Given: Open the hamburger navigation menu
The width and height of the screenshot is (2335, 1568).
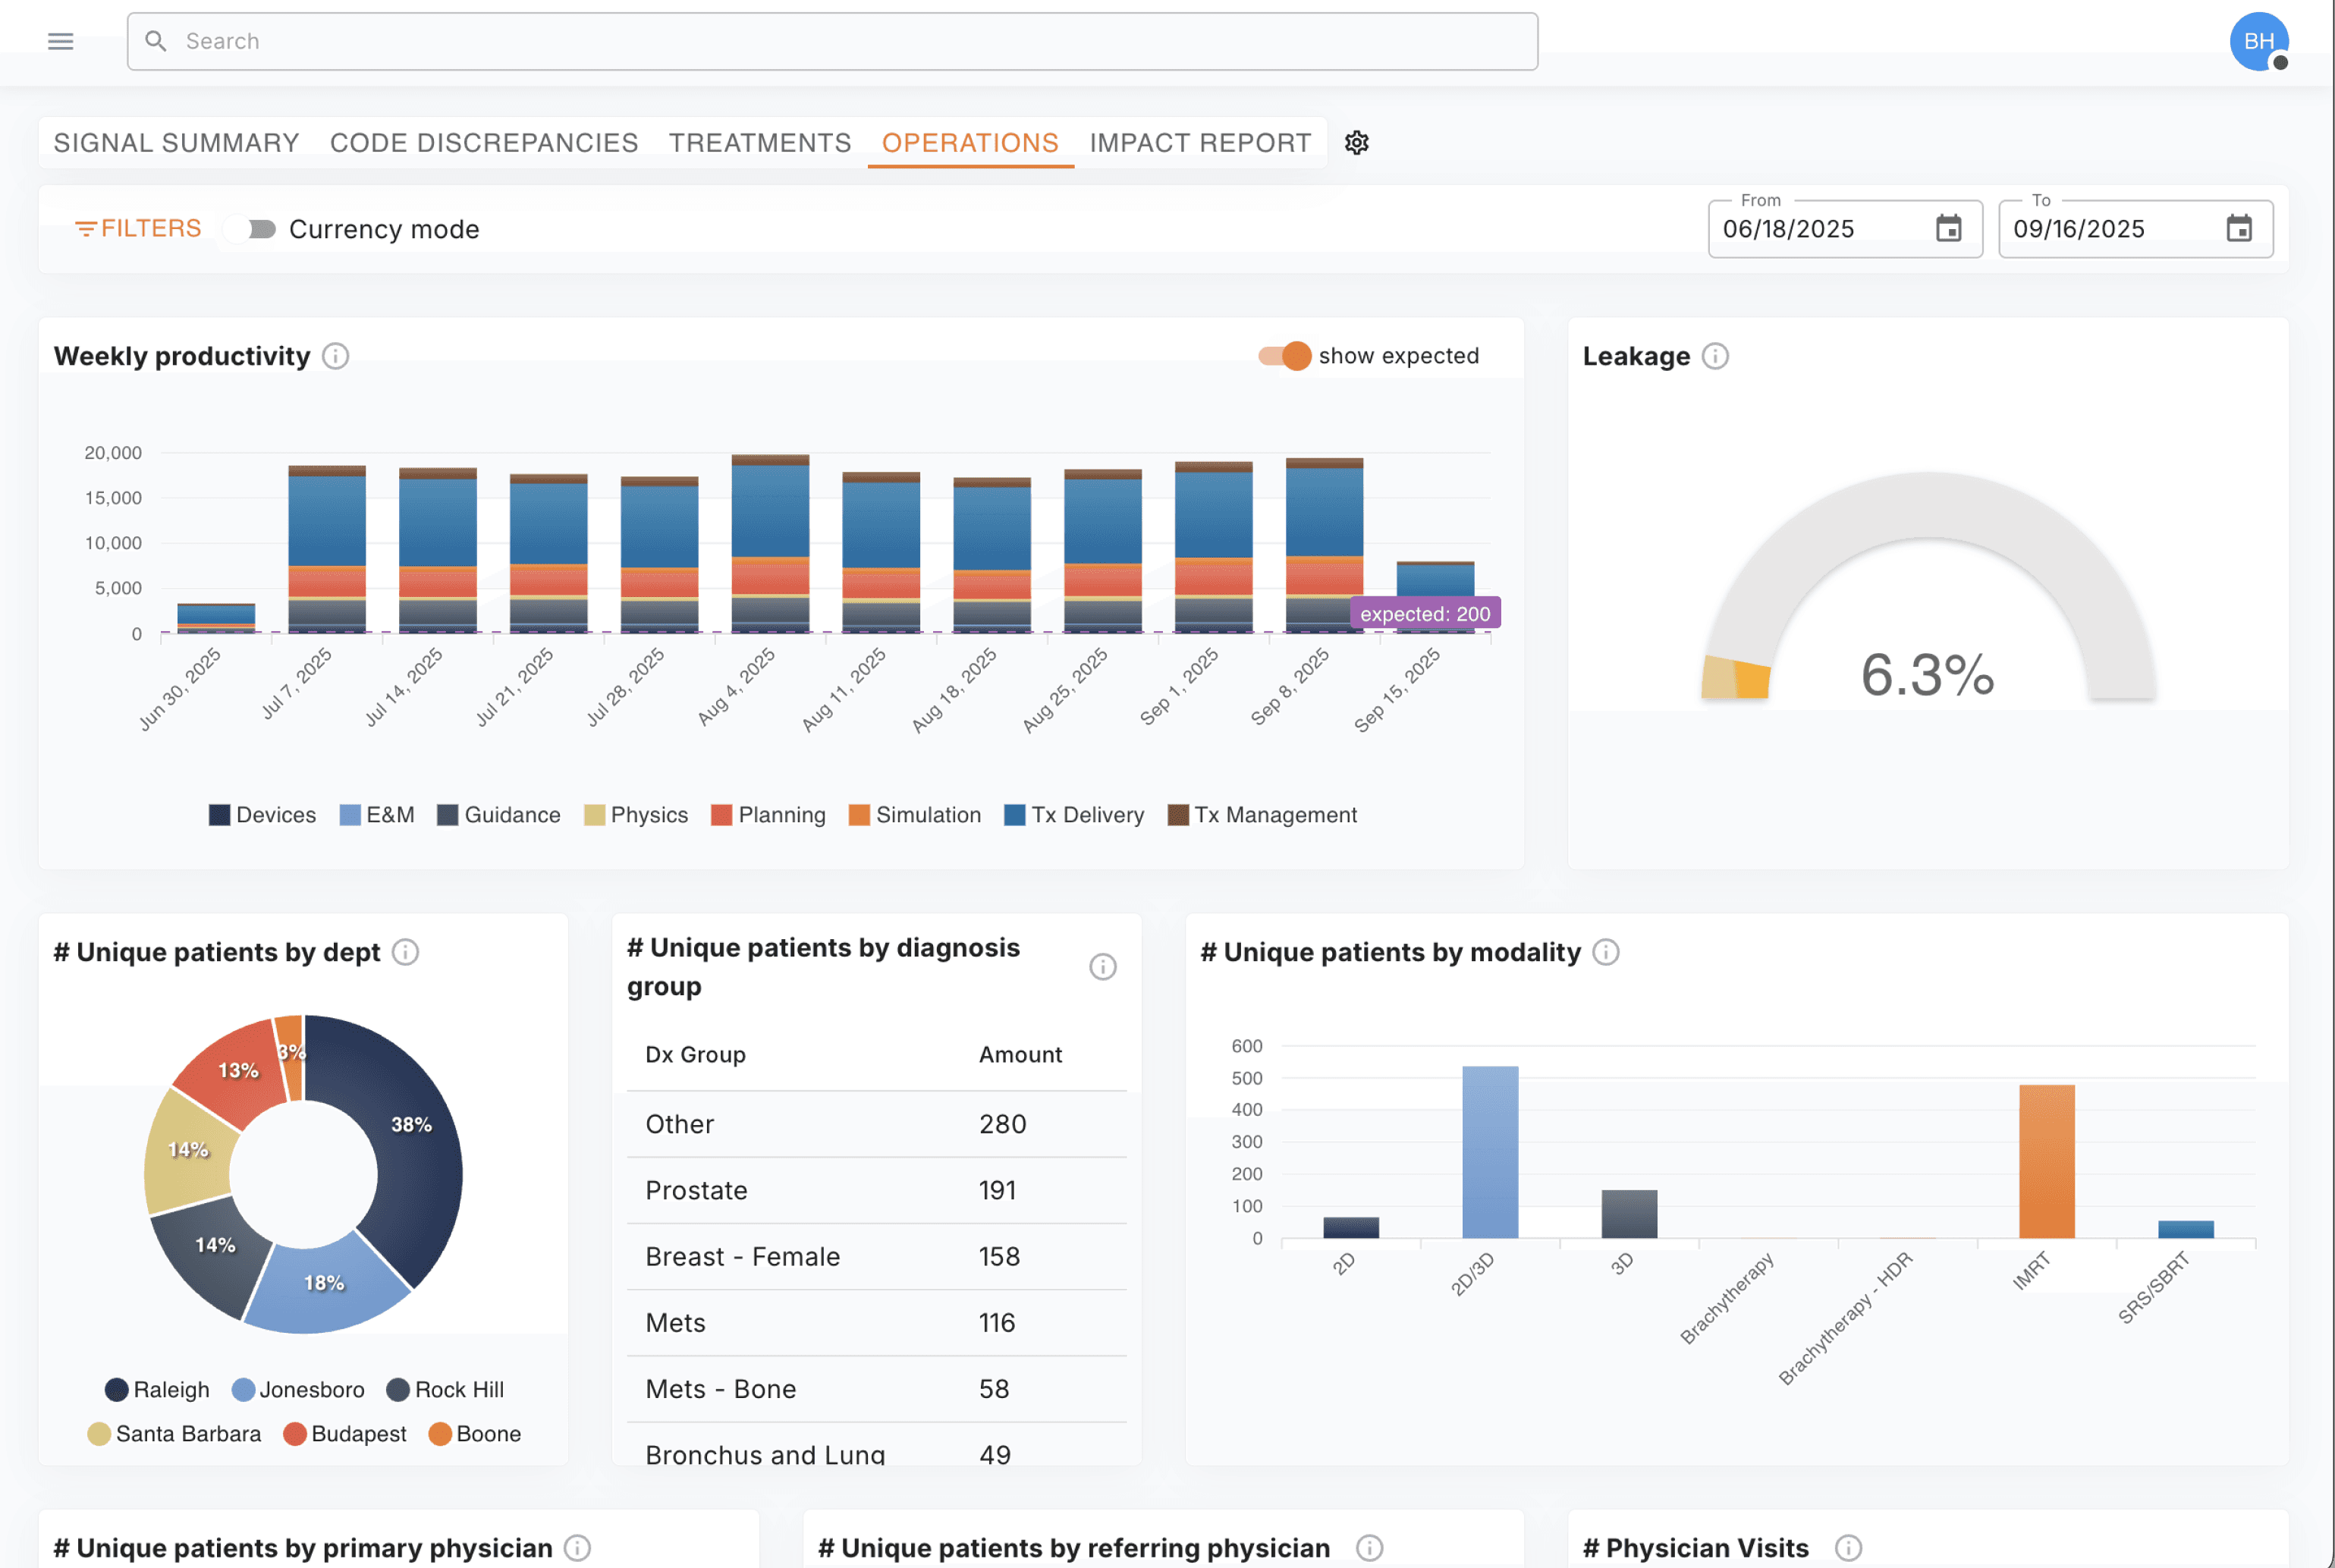Looking at the screenshot, I should tap(61, 41).
